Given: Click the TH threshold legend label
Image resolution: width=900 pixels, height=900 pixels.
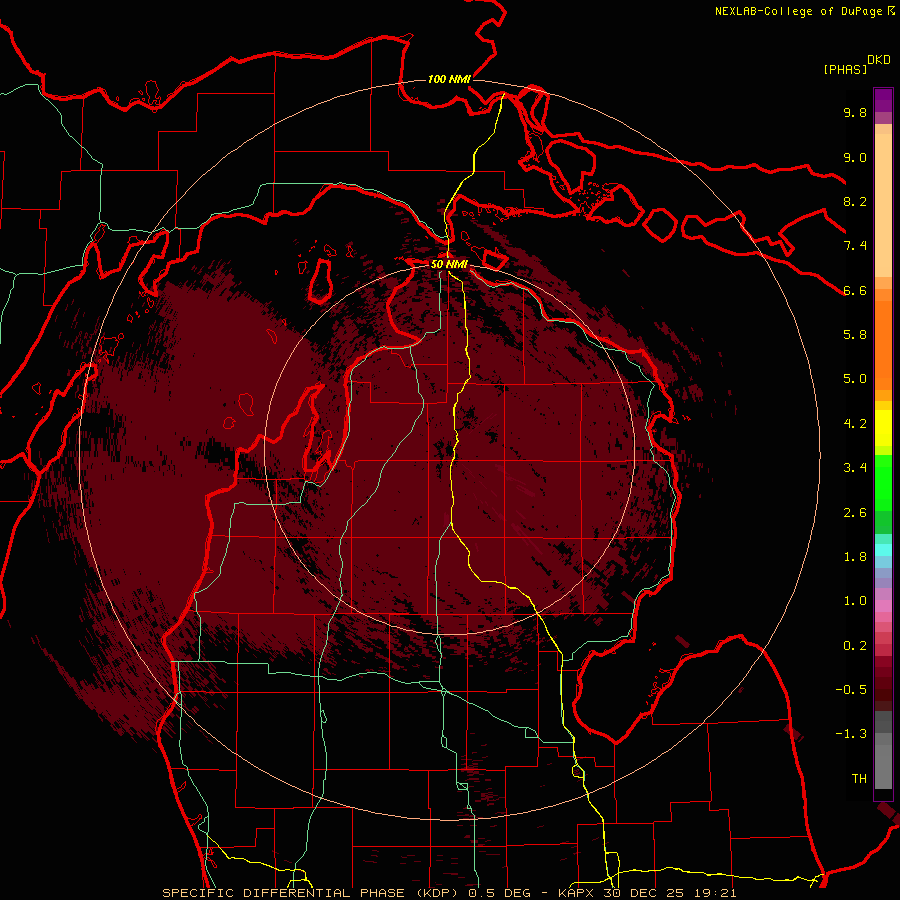Looking at the screenshot, I should click(859, 779).
